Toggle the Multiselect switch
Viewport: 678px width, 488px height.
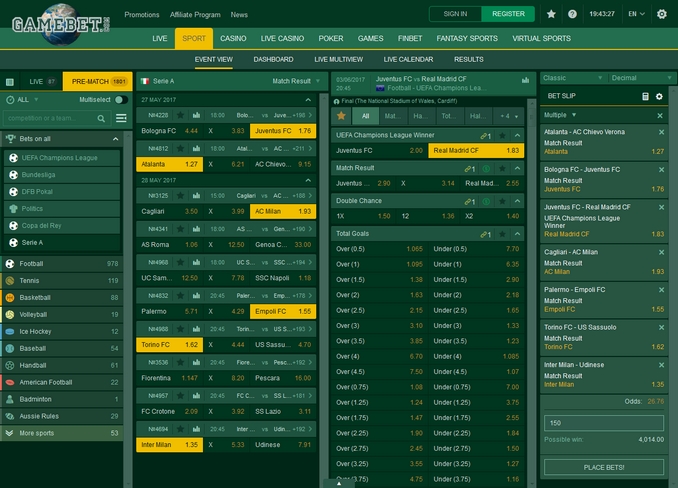pos(121,100)
